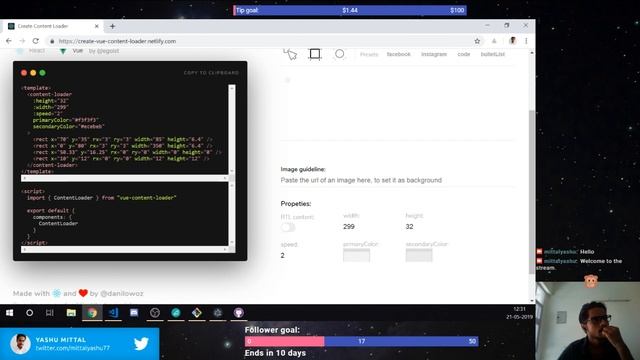Click the image guideline URL input
Viewport: 640px width, 360px height.
(398, 180)
